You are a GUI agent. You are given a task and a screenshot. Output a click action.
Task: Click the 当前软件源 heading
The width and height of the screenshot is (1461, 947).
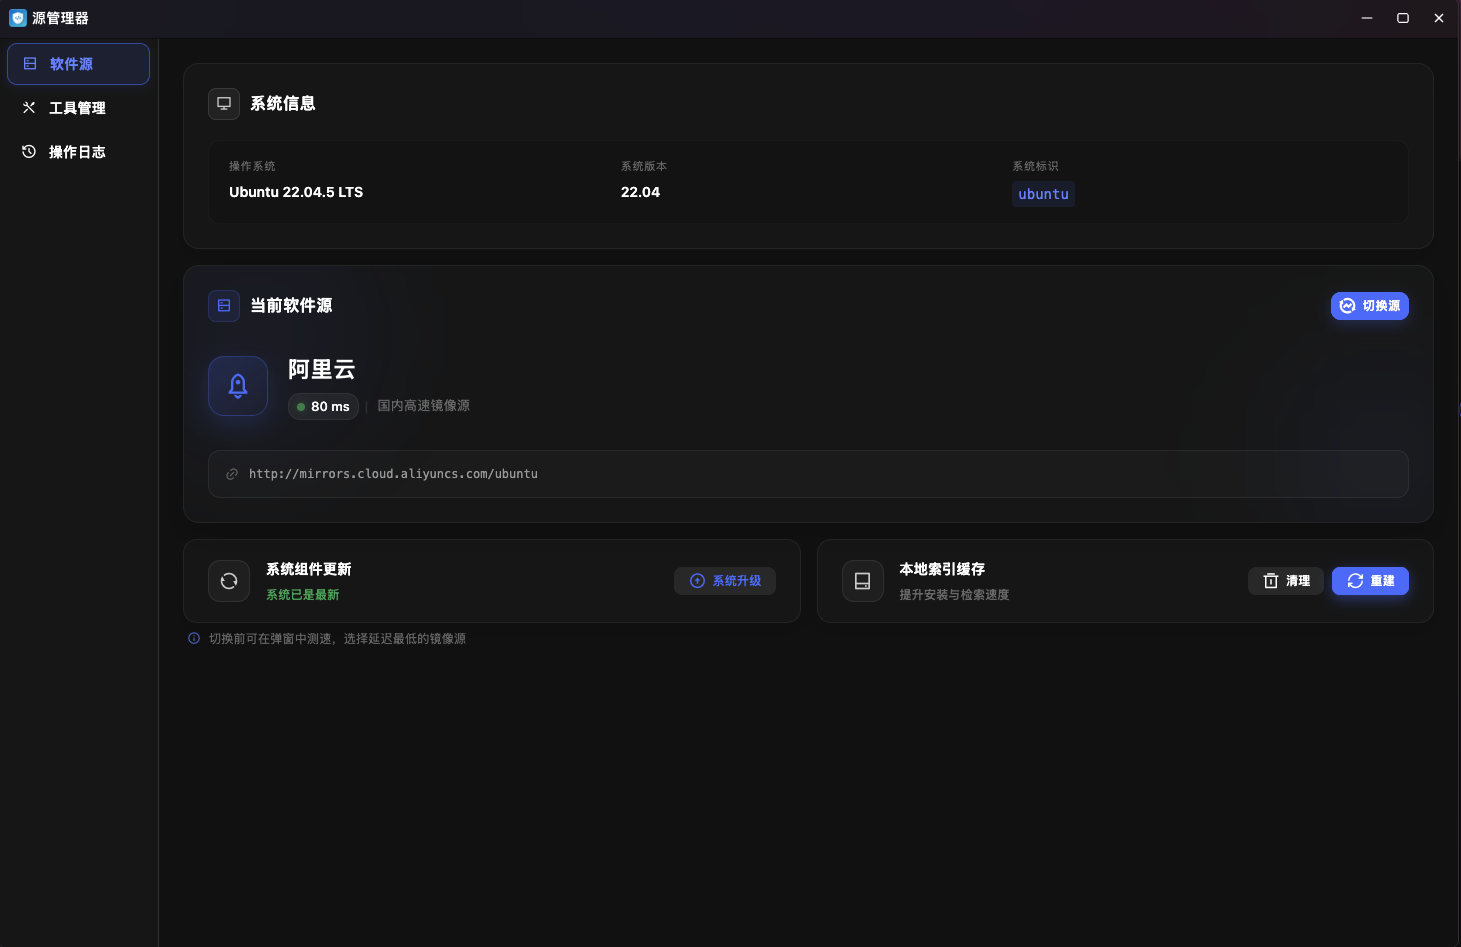[x=291, y=306]
